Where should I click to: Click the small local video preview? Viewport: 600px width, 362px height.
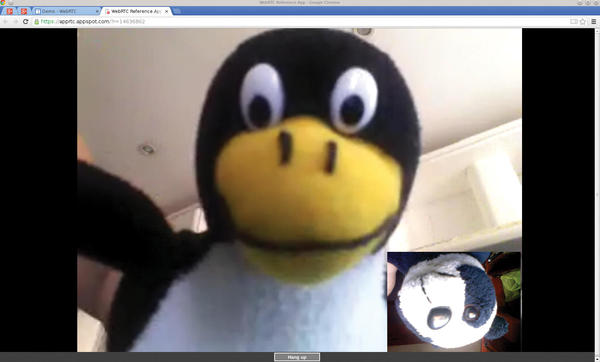[x=454, y=301]
